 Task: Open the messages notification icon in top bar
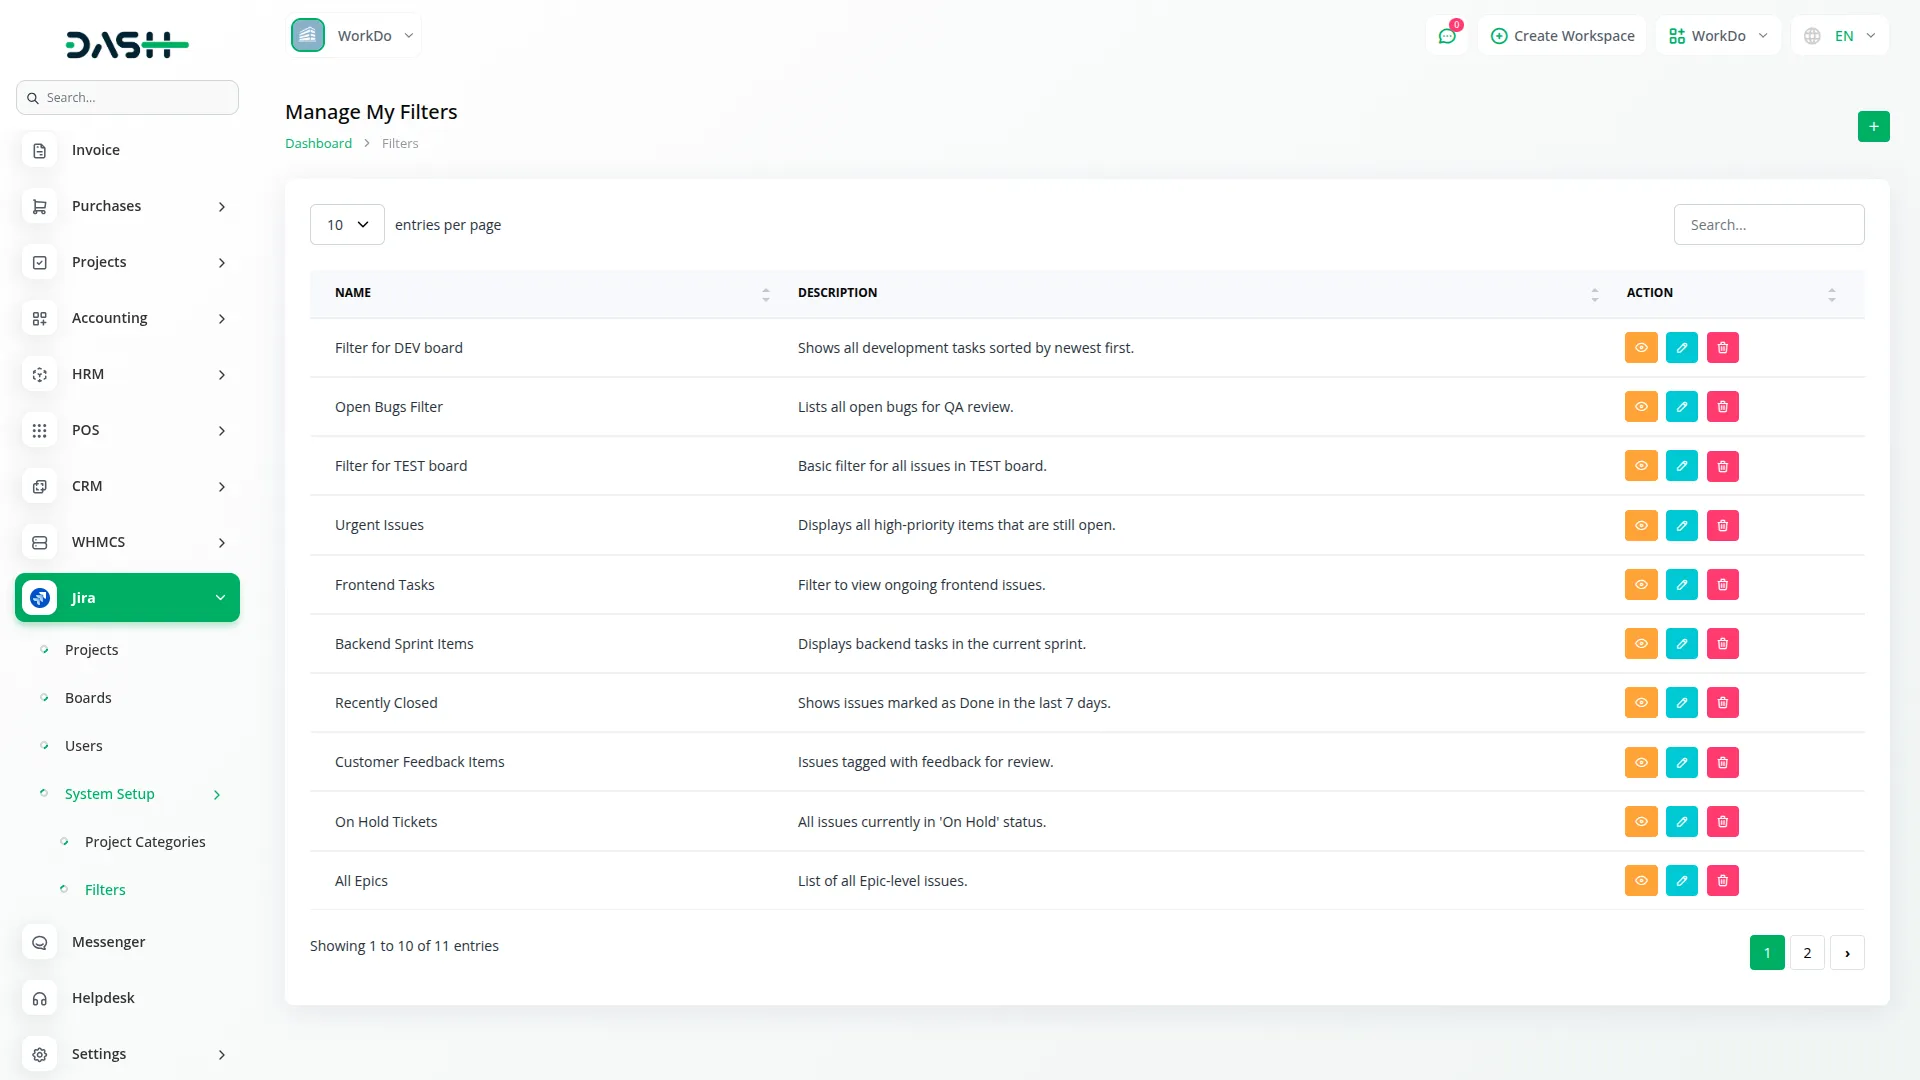tap(1447, 35)
